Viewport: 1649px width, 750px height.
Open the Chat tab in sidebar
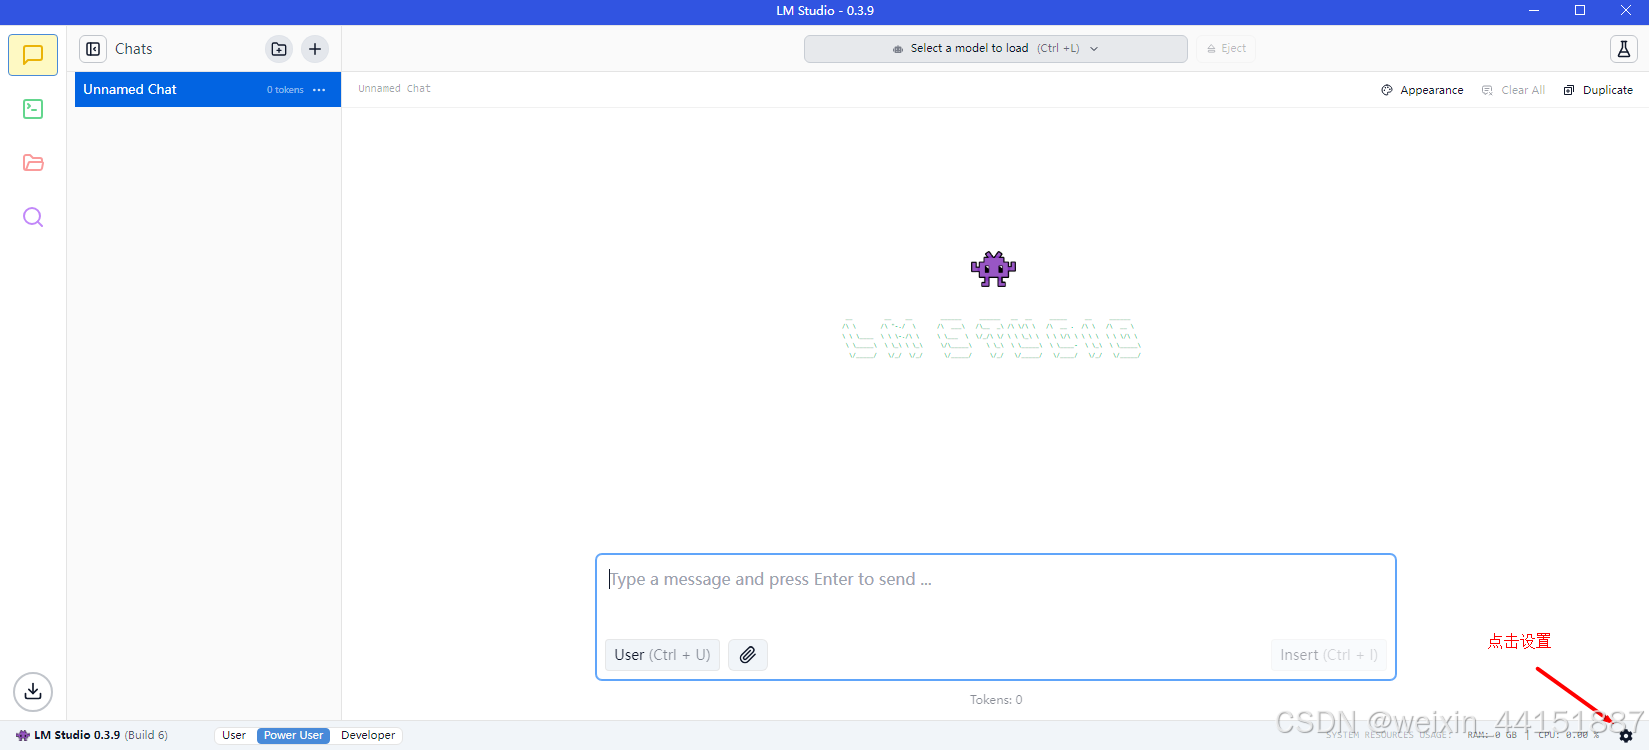pos(33,55)
